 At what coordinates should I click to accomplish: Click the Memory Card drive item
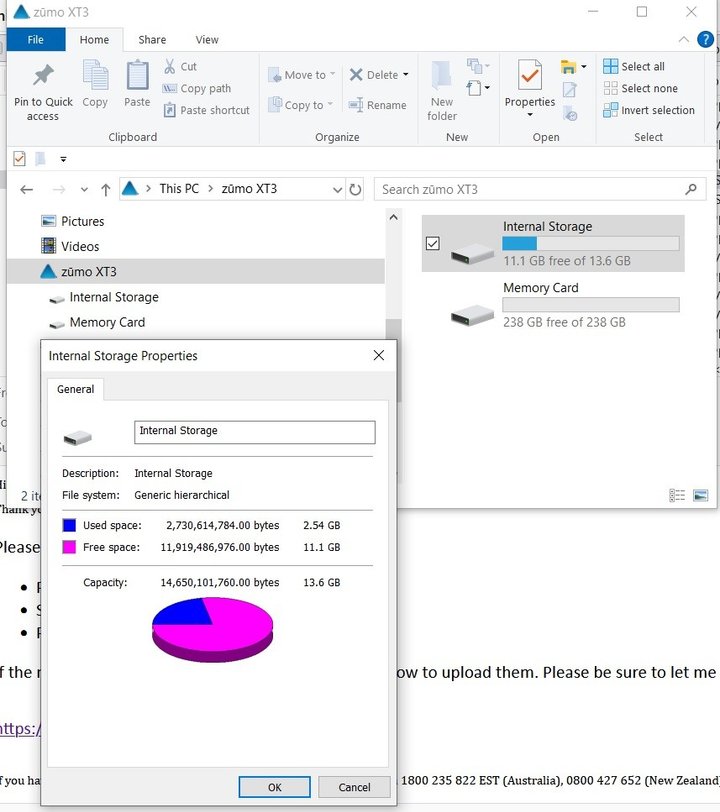[x=553, y=306]
